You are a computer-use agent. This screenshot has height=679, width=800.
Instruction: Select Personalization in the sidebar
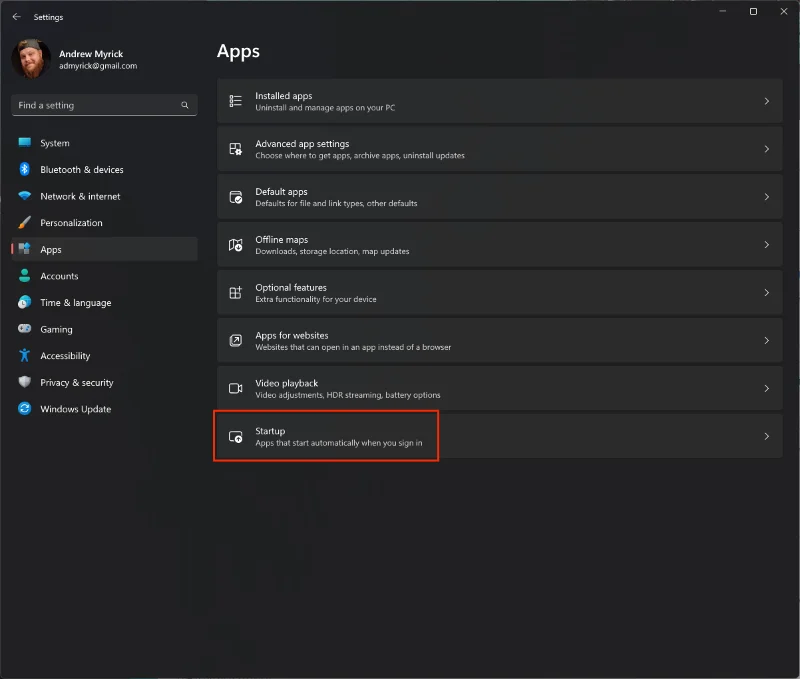click(71, 223)
